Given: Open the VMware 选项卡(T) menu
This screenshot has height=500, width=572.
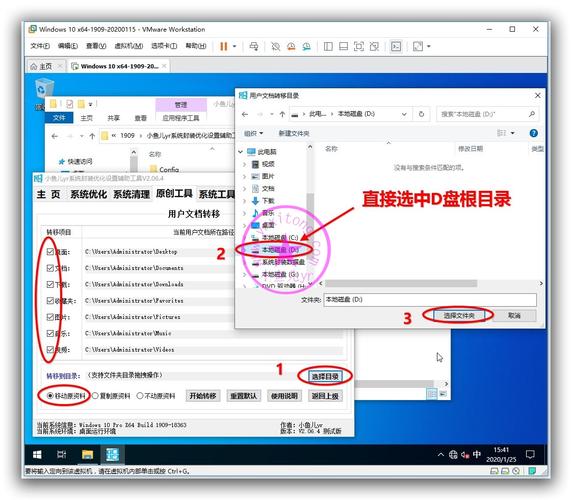Looking at the screenshot, I should pos(164,46).
